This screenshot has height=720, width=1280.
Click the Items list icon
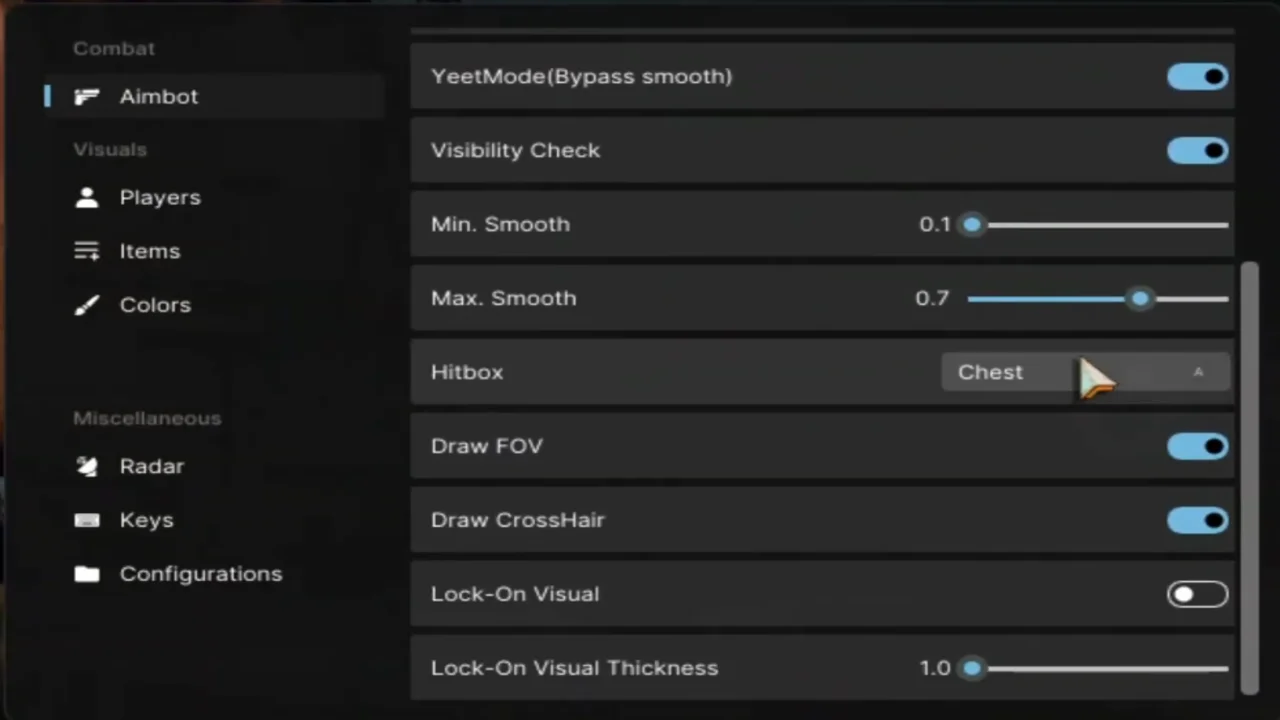pyautogui.click(x=87, y=251)
